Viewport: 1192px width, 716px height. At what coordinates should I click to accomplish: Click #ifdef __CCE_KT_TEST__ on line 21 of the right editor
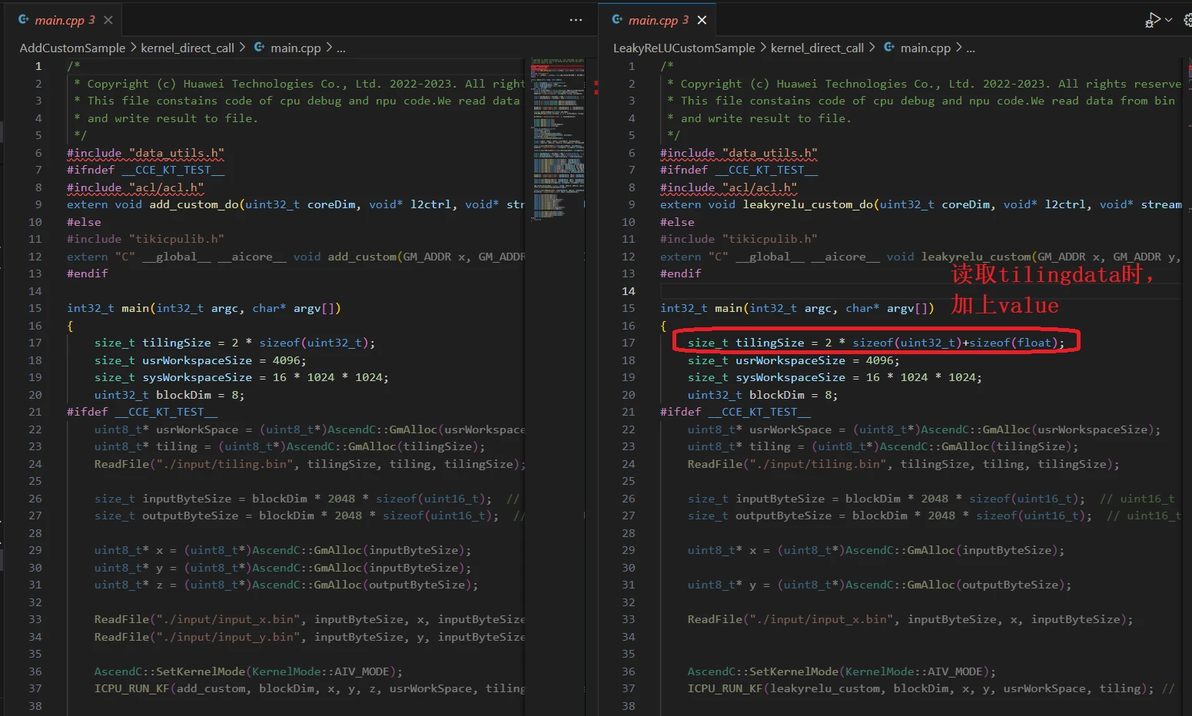coord(735,412)
